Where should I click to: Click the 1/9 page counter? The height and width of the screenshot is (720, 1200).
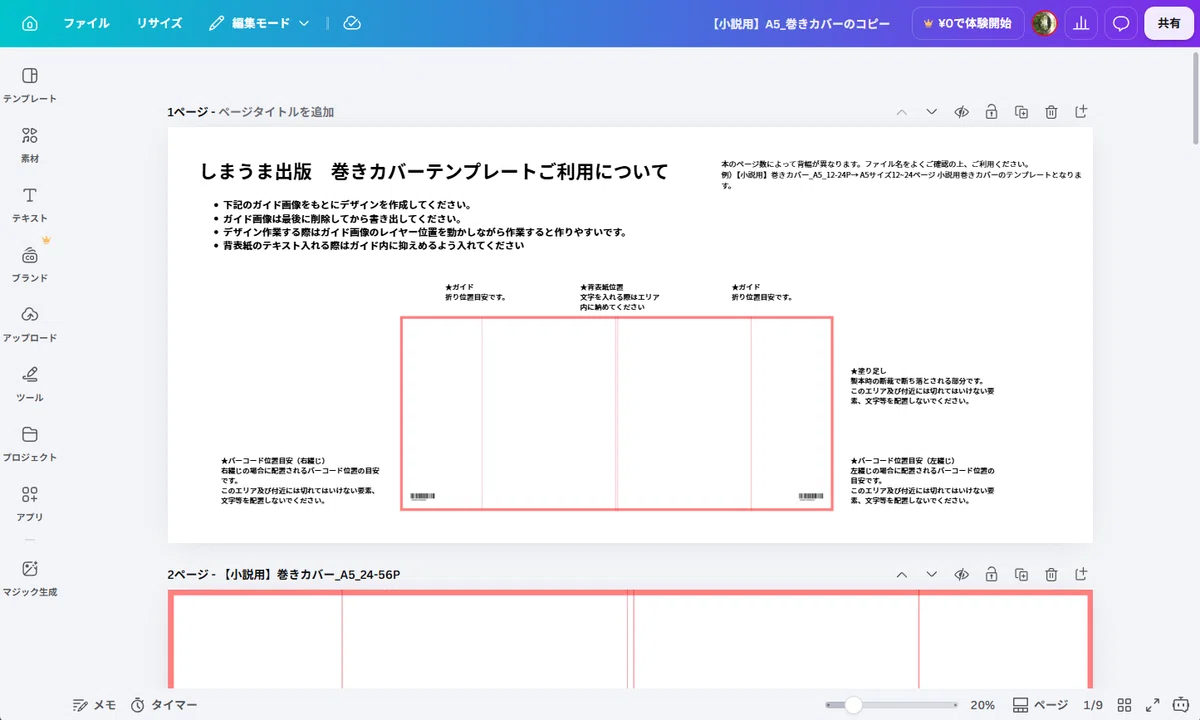tap(1093, 705)
